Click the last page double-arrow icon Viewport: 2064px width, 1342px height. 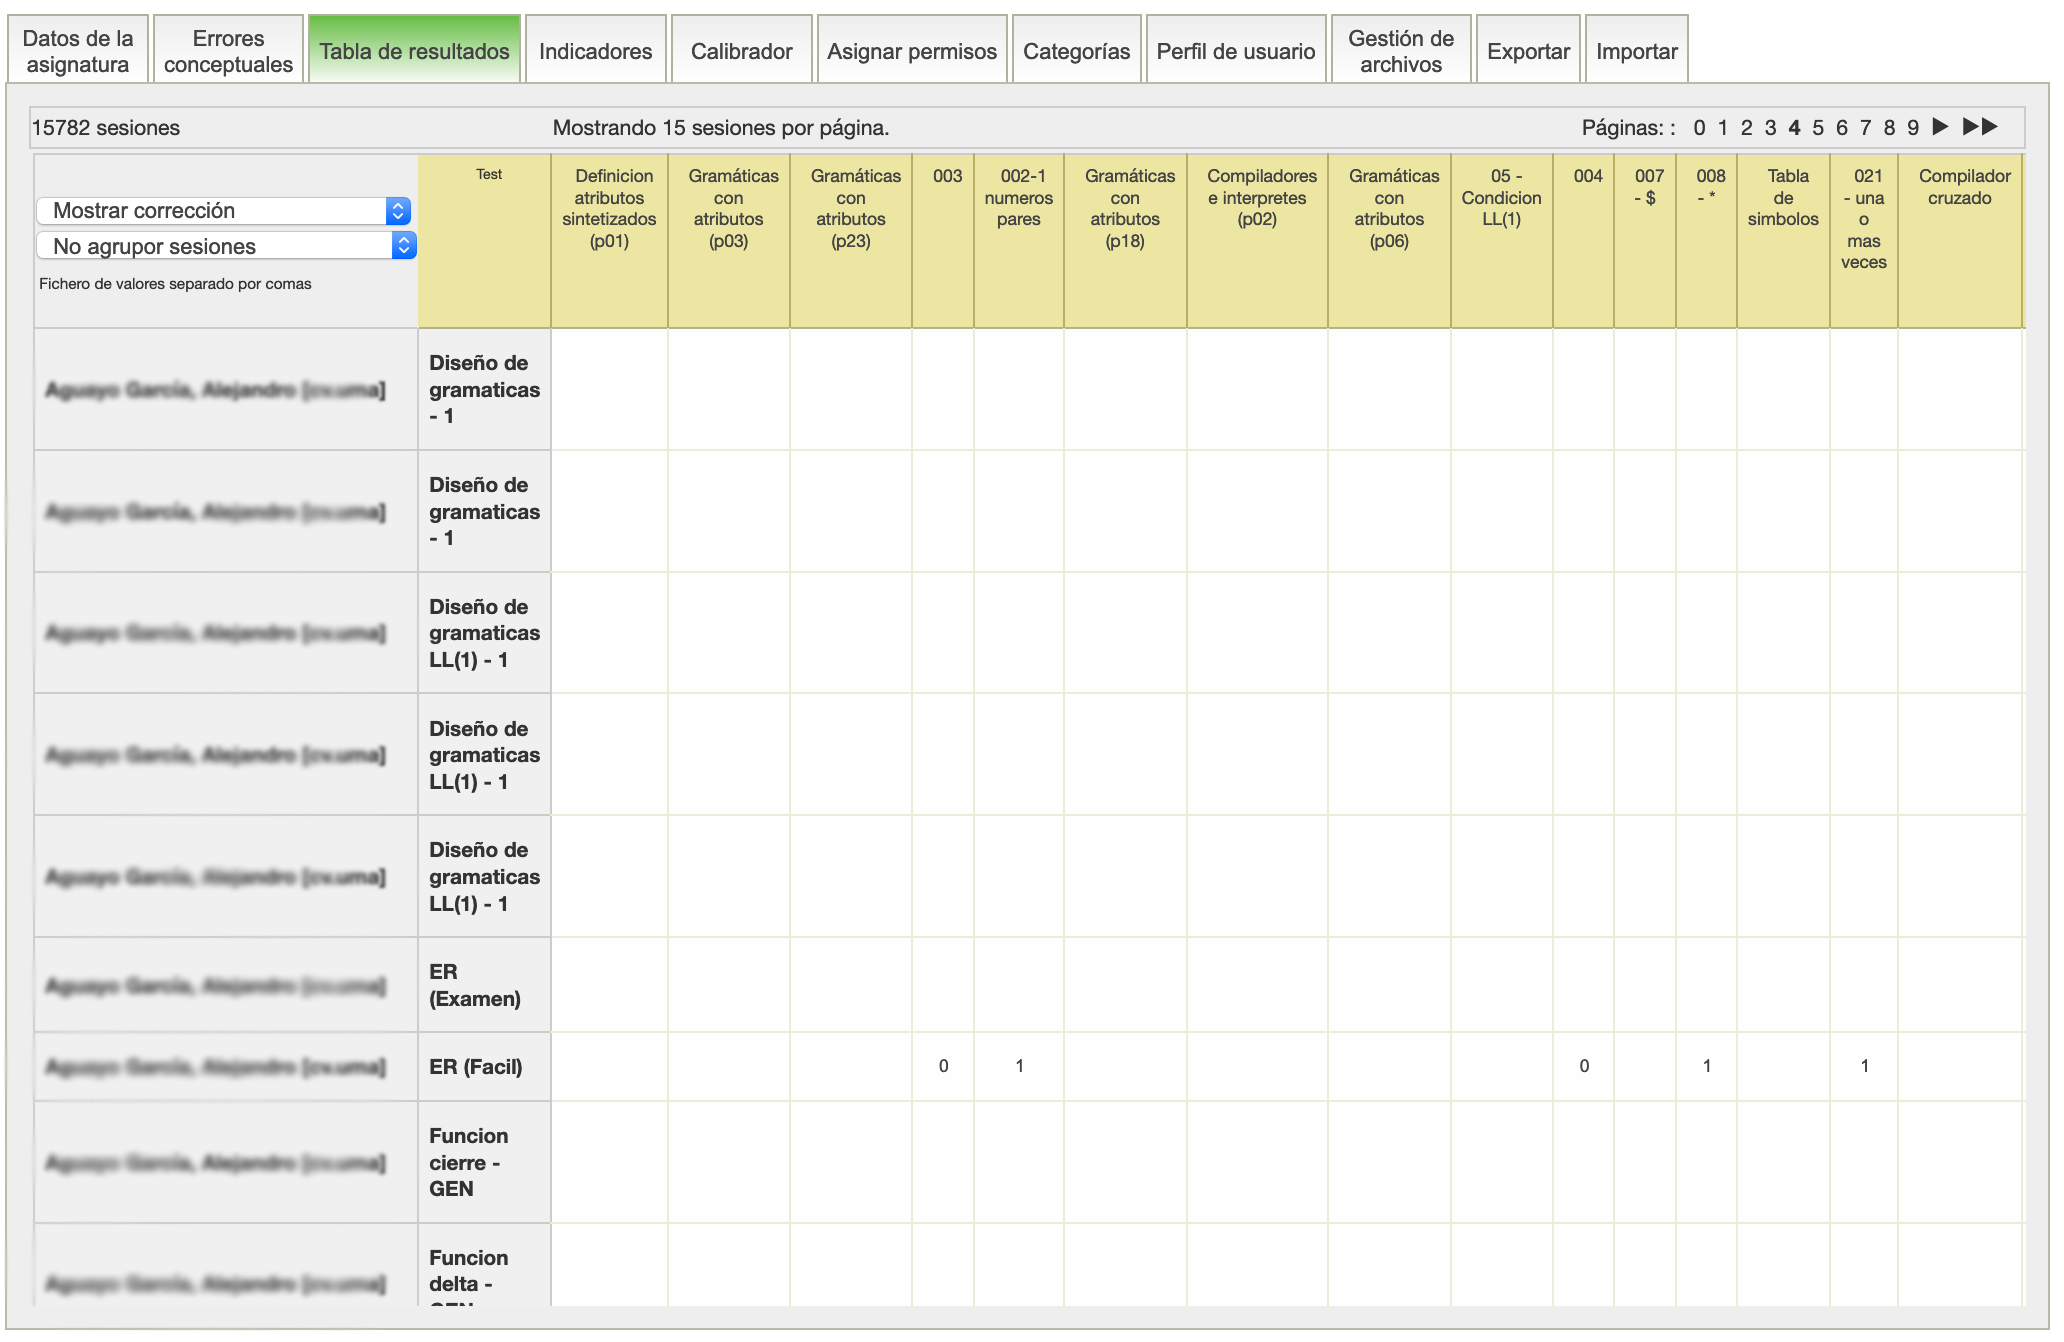pyautogui.click(x=1979, y=127)
